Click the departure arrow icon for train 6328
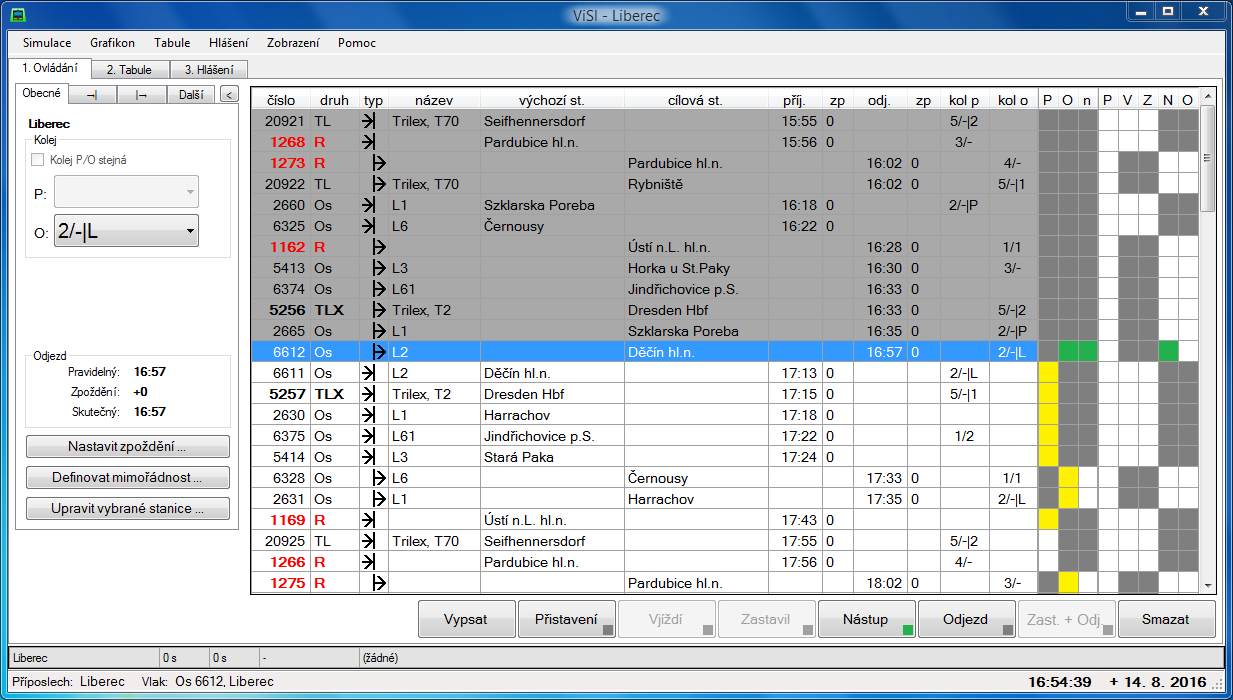 (378, 478)
